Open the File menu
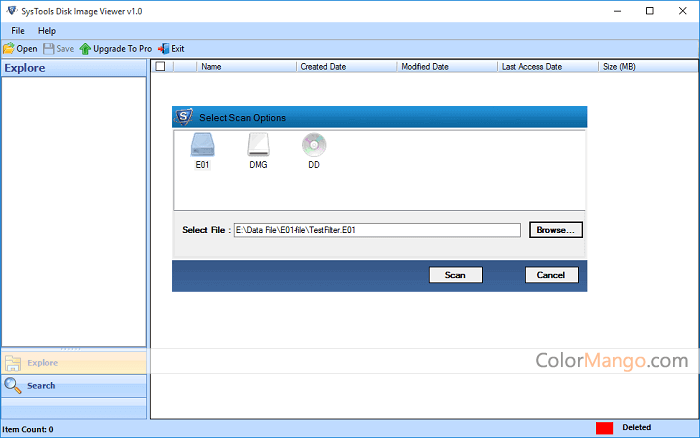The width and height of the screenshot is (700, 438). tap(18, 31)
